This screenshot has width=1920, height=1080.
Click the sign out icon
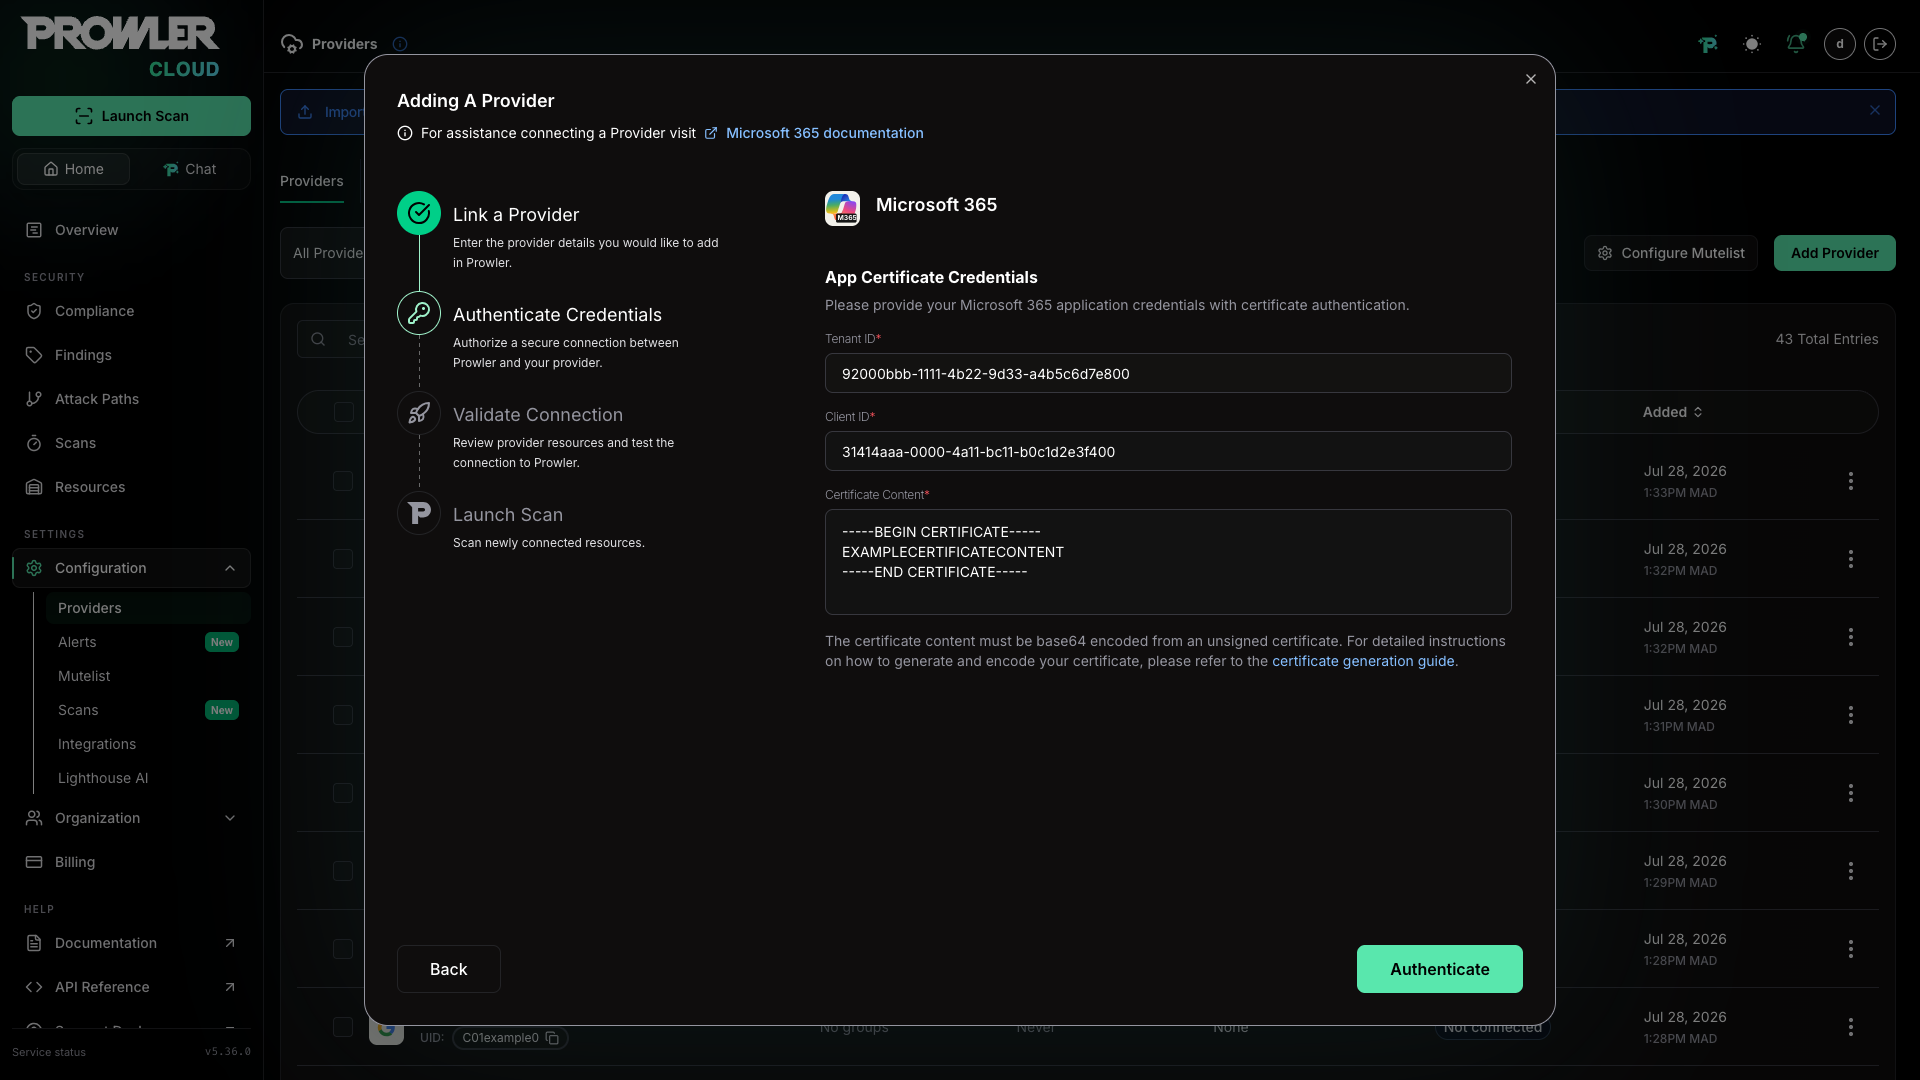tap(1880, 44)
